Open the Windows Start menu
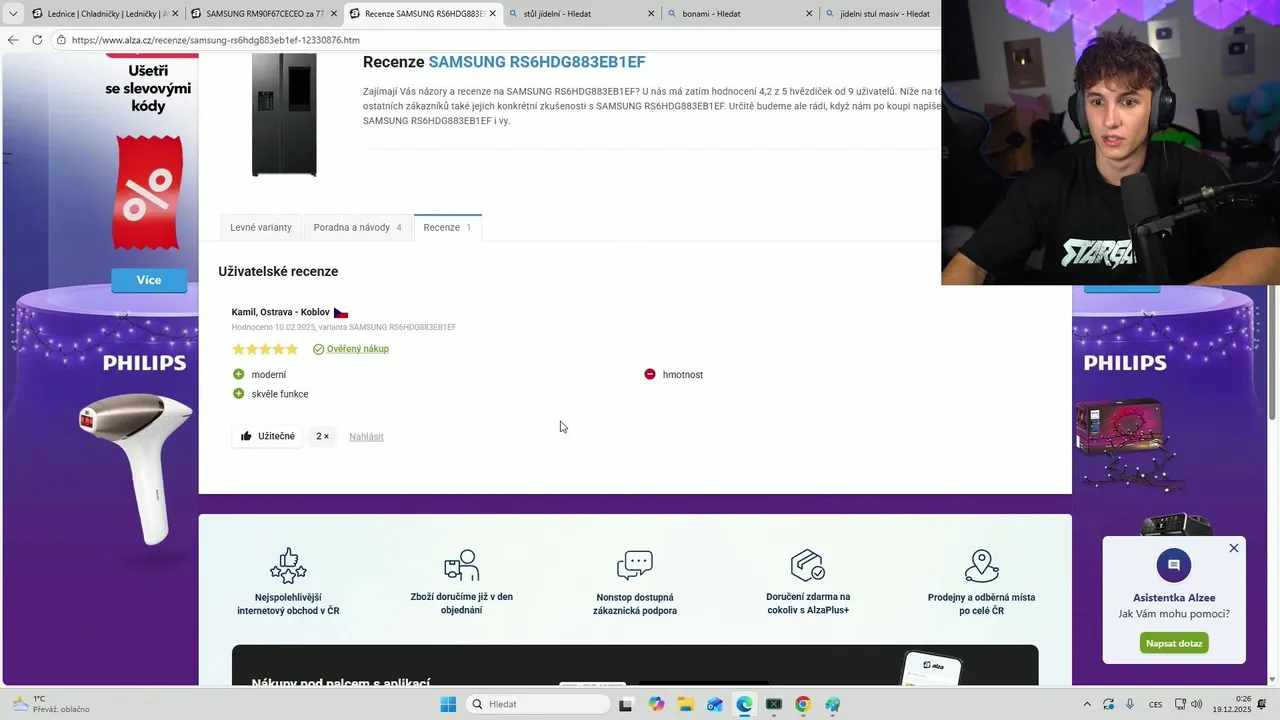 point(448,704)
